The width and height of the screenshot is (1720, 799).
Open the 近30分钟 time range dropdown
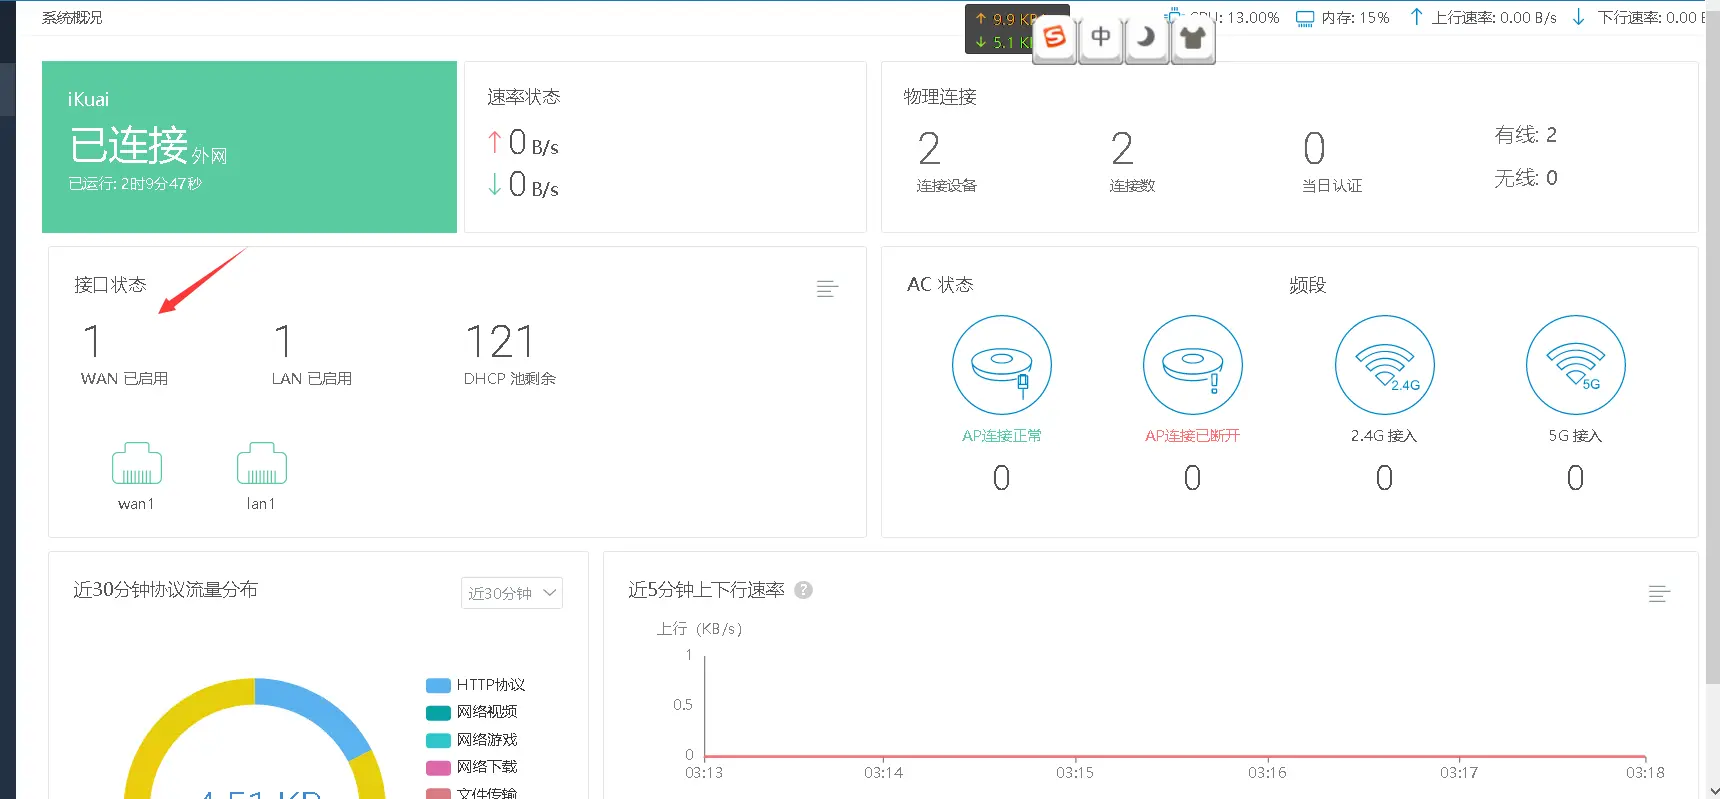click(512, 593)
